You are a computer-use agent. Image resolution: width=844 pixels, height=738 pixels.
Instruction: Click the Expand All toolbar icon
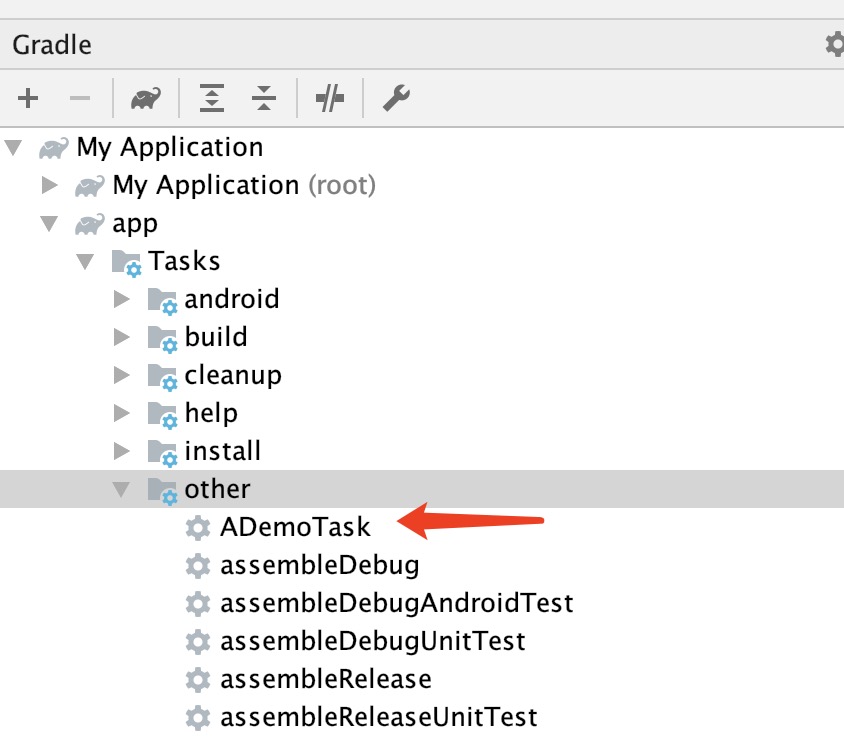212,98
